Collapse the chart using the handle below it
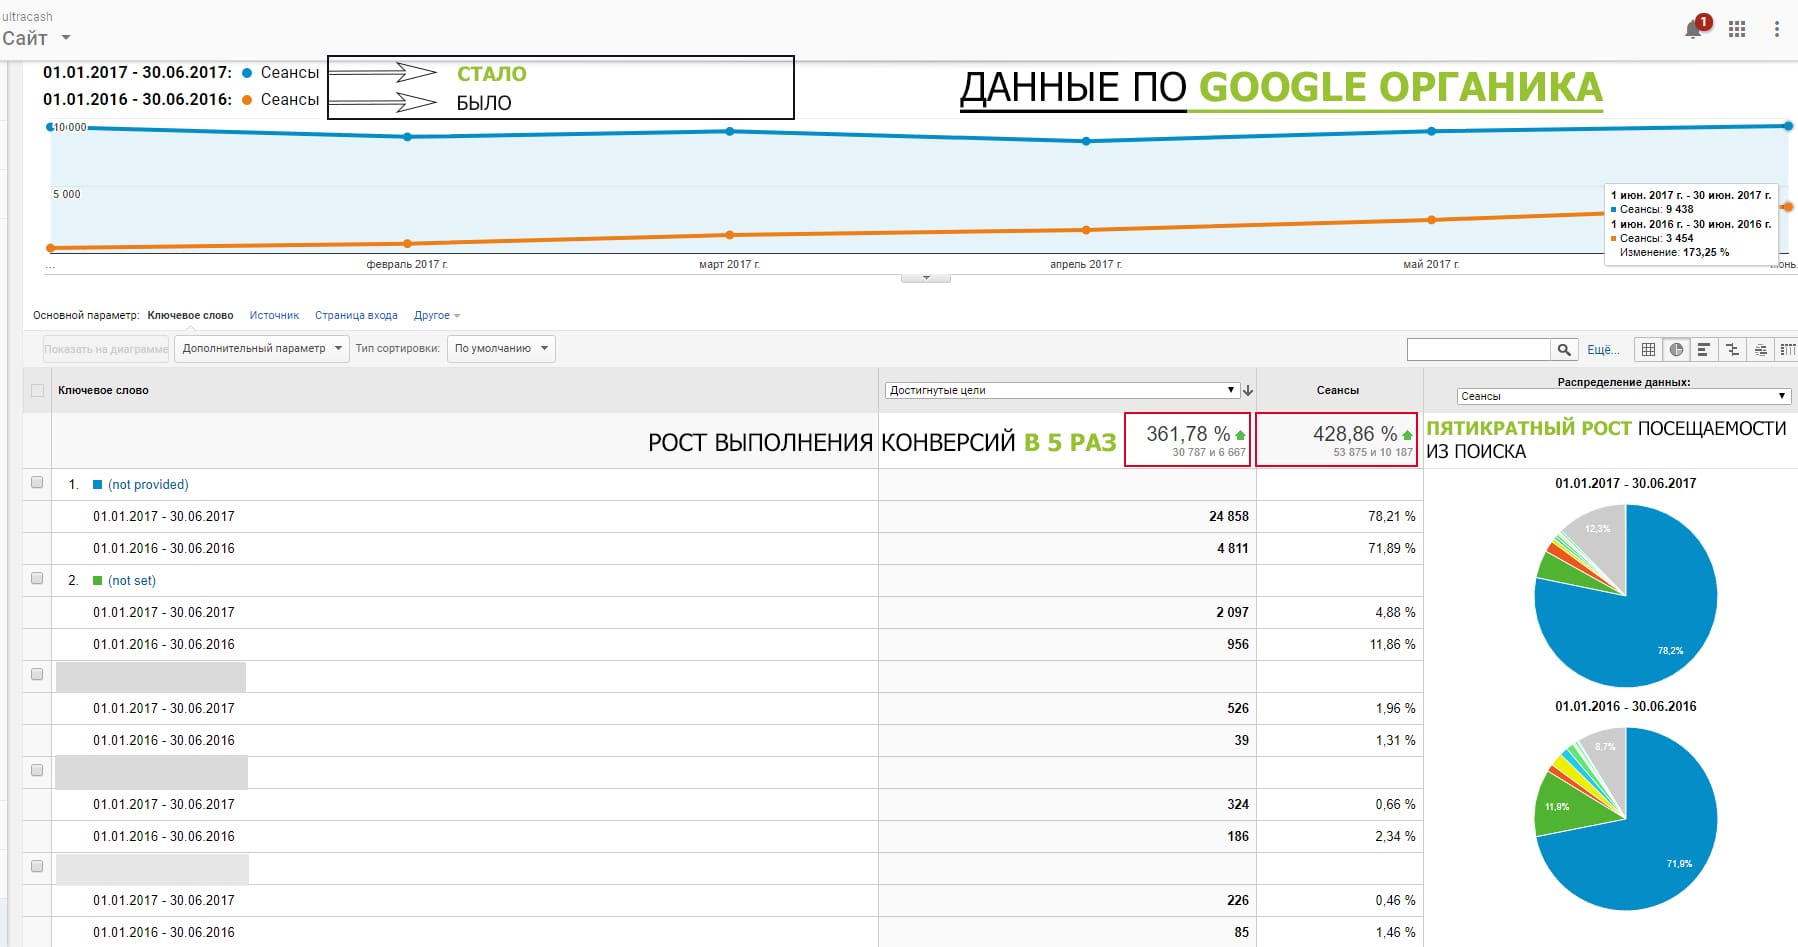 [x=926, y=277]
